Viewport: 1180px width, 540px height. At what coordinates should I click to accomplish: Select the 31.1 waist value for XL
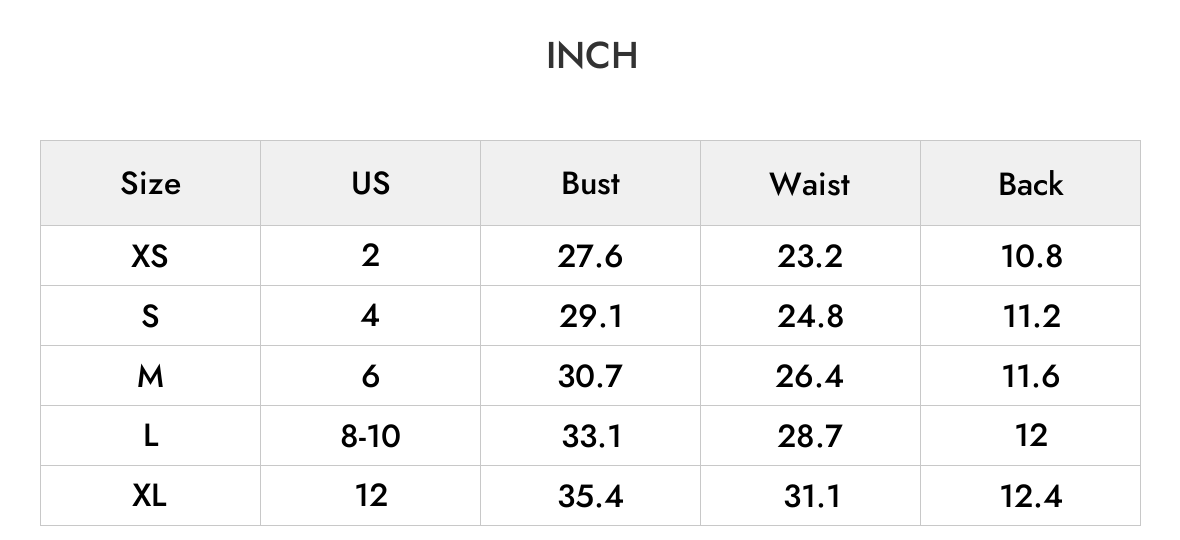[811, 496]
